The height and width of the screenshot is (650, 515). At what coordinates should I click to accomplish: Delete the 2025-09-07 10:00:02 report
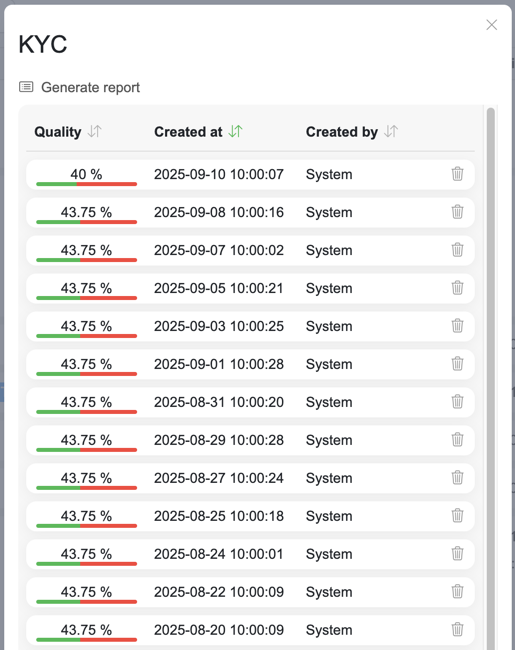pos(457,250)
